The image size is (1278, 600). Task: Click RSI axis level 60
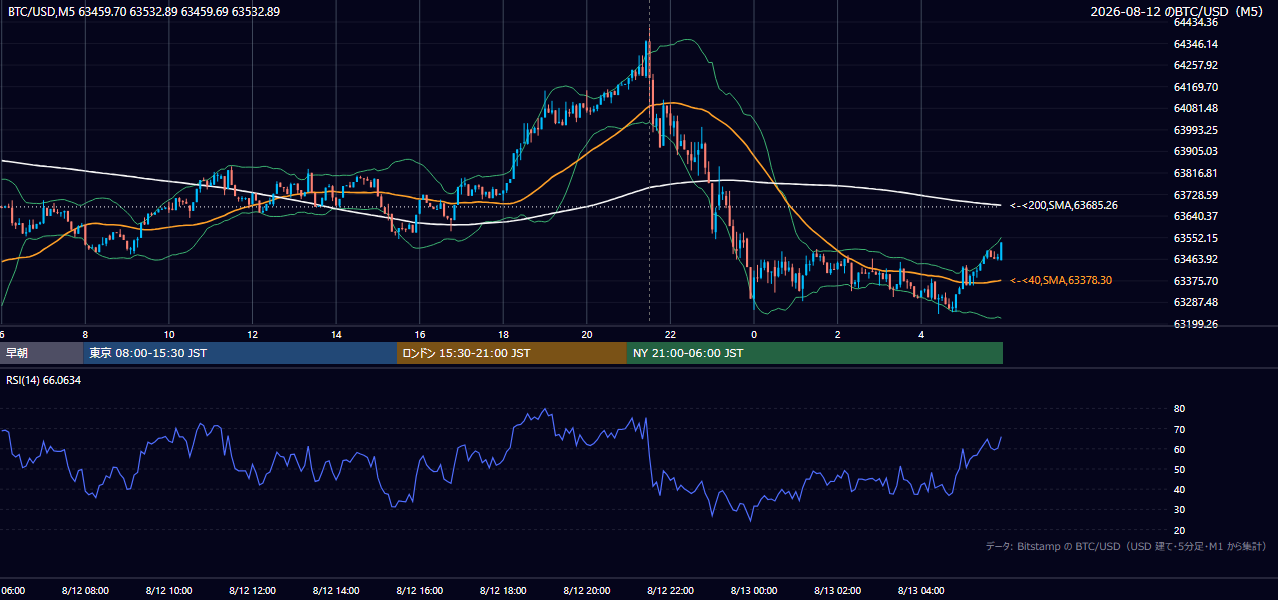pos(1179,449)
